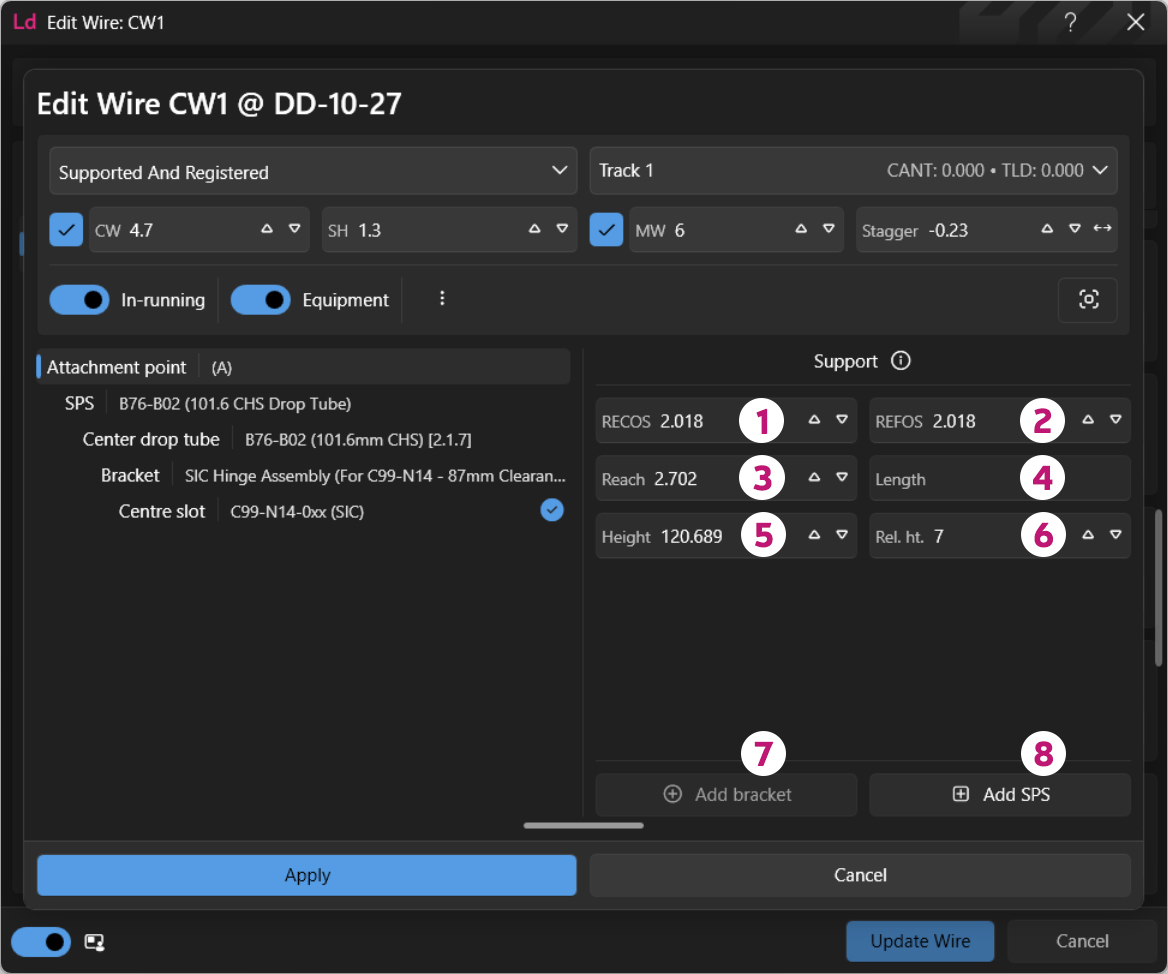Decrease RECOS value with down arrow
1168x974 pixels.
(x=842, y=420)
